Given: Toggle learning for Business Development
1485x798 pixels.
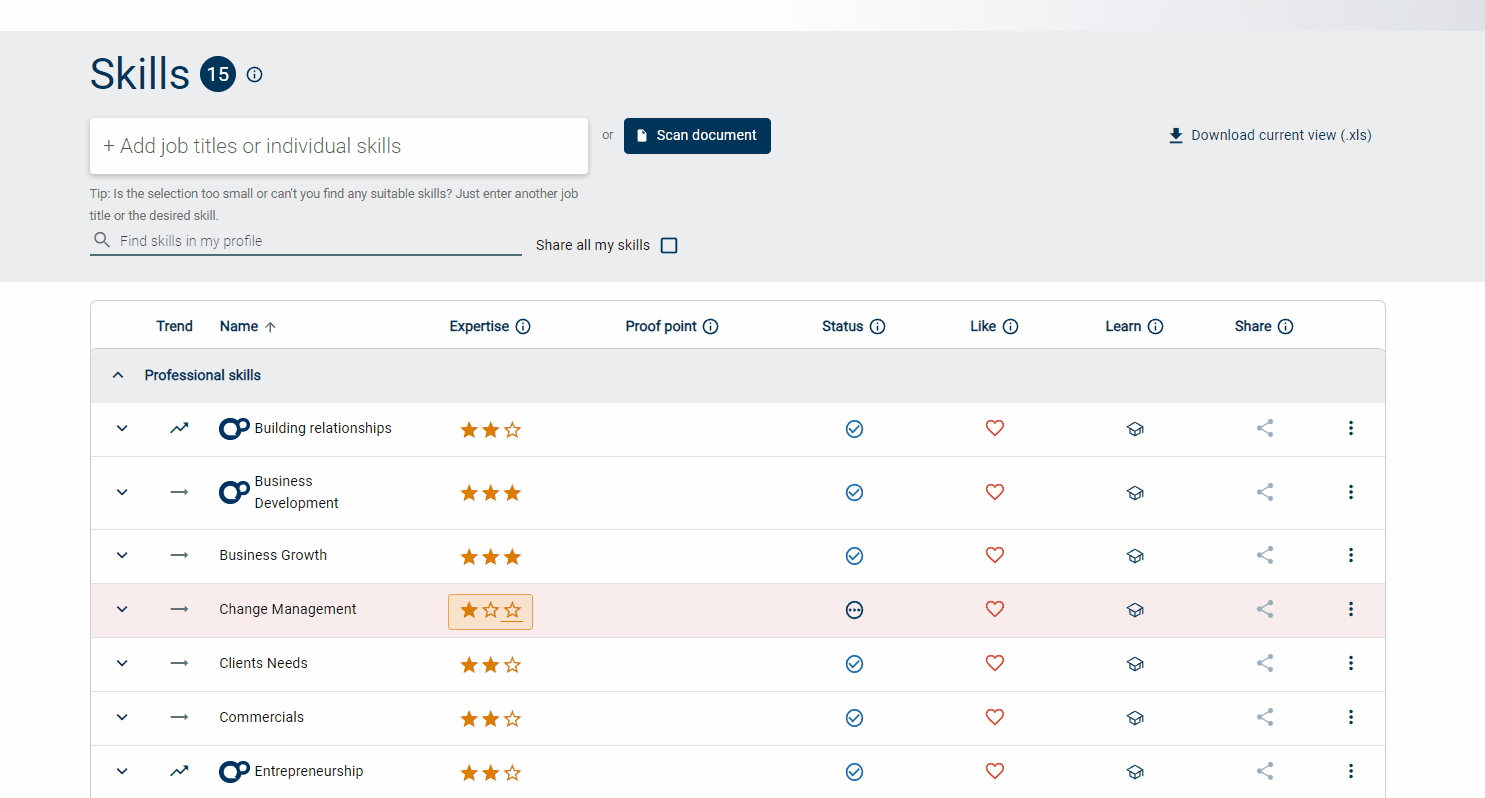Looking at the screenshot, I should tap(1135, 492).
